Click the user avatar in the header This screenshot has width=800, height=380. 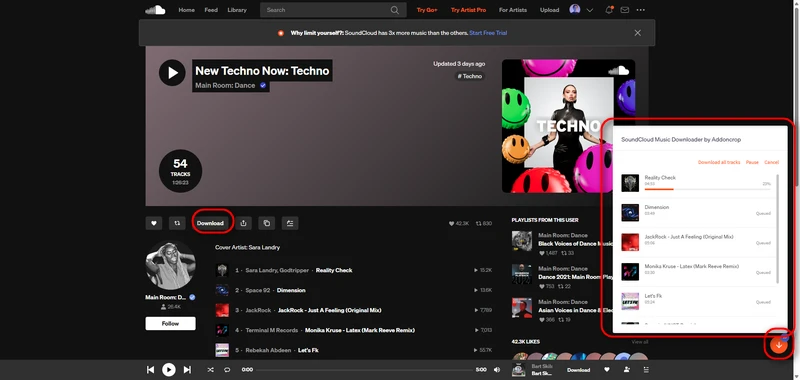(575, 10)
